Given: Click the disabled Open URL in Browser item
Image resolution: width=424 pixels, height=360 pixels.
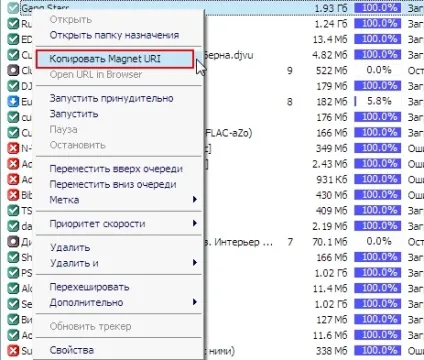Looking at the screenshot, I should click(x=96, y=74).
